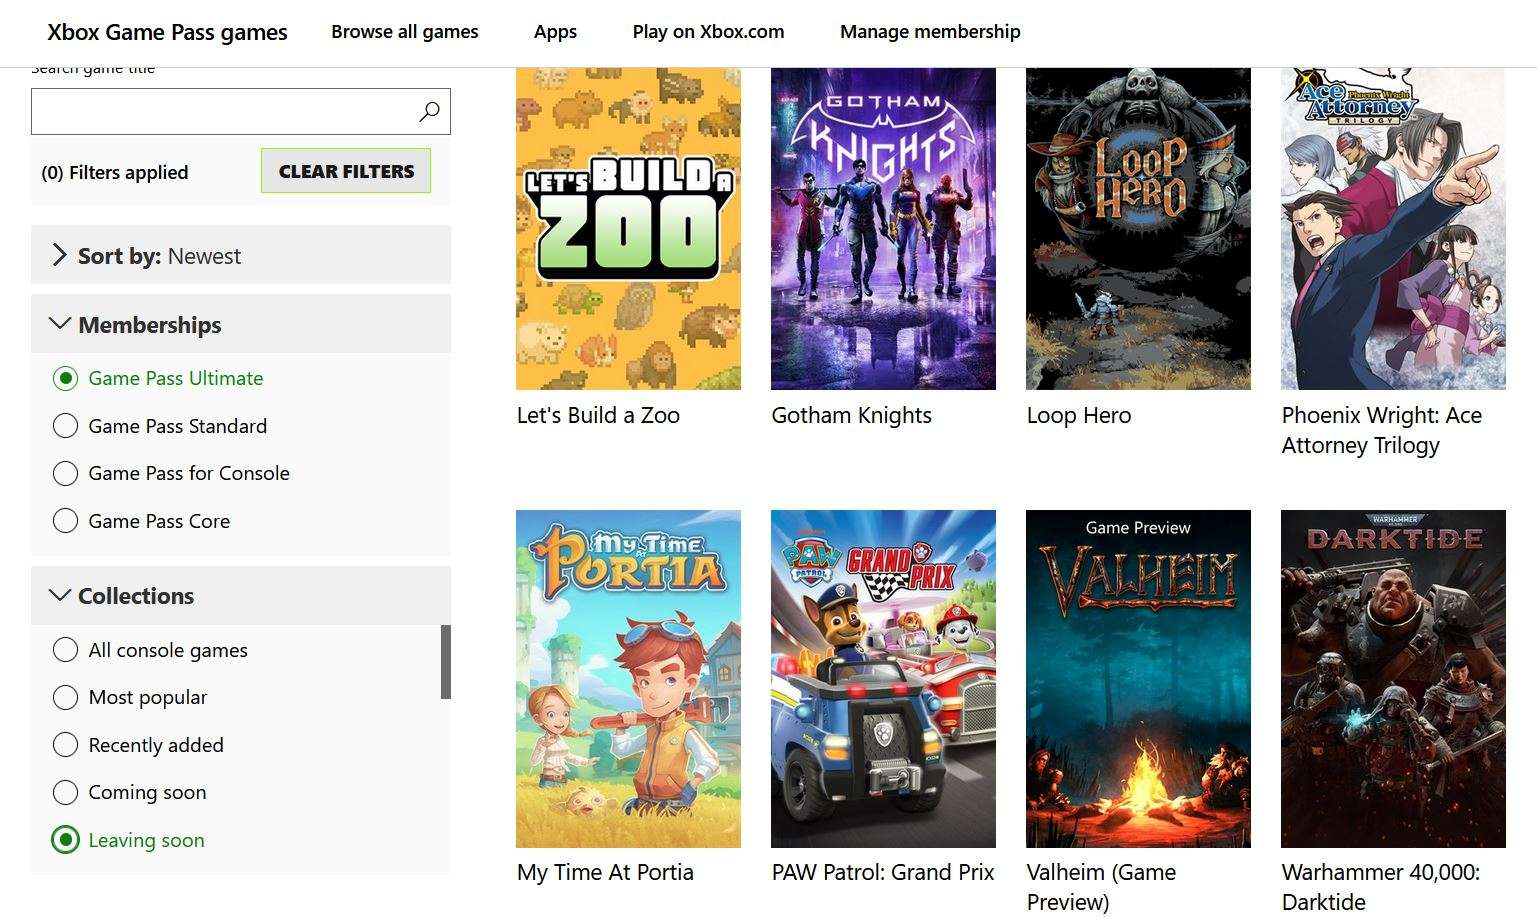This screenshot has width=1537, height=917.
Task: Click PAW Patrol: Grand Prix title
Action: [883, 872]
